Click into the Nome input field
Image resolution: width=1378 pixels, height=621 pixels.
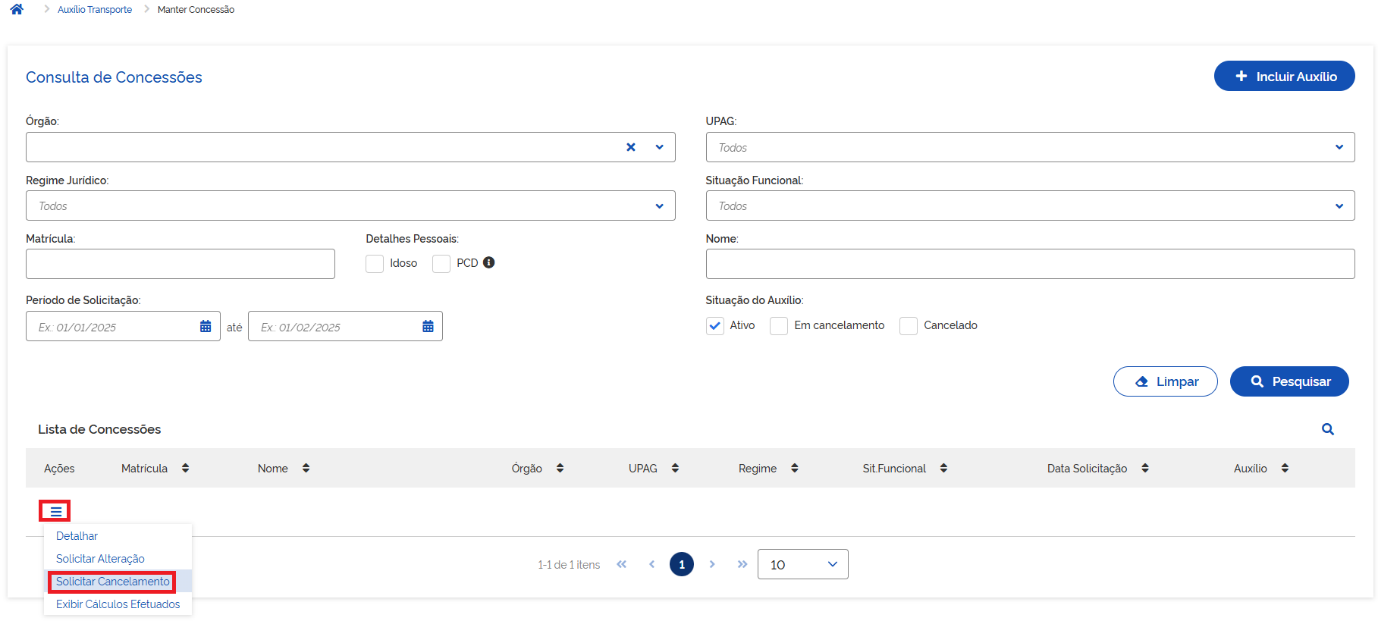coord(1029,264)
